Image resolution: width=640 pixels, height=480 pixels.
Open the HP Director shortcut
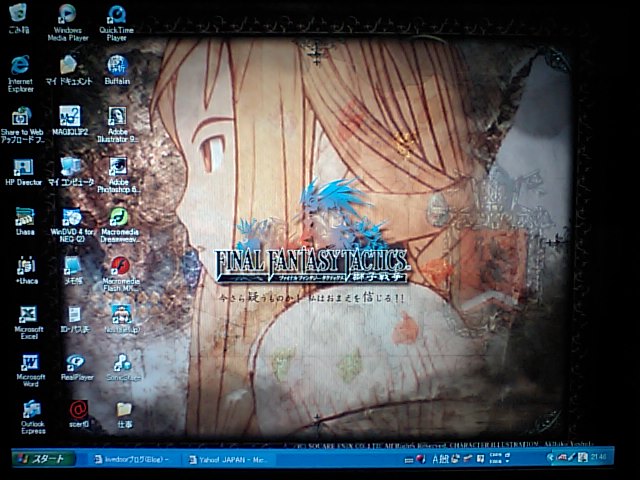(x=23, y=172)
